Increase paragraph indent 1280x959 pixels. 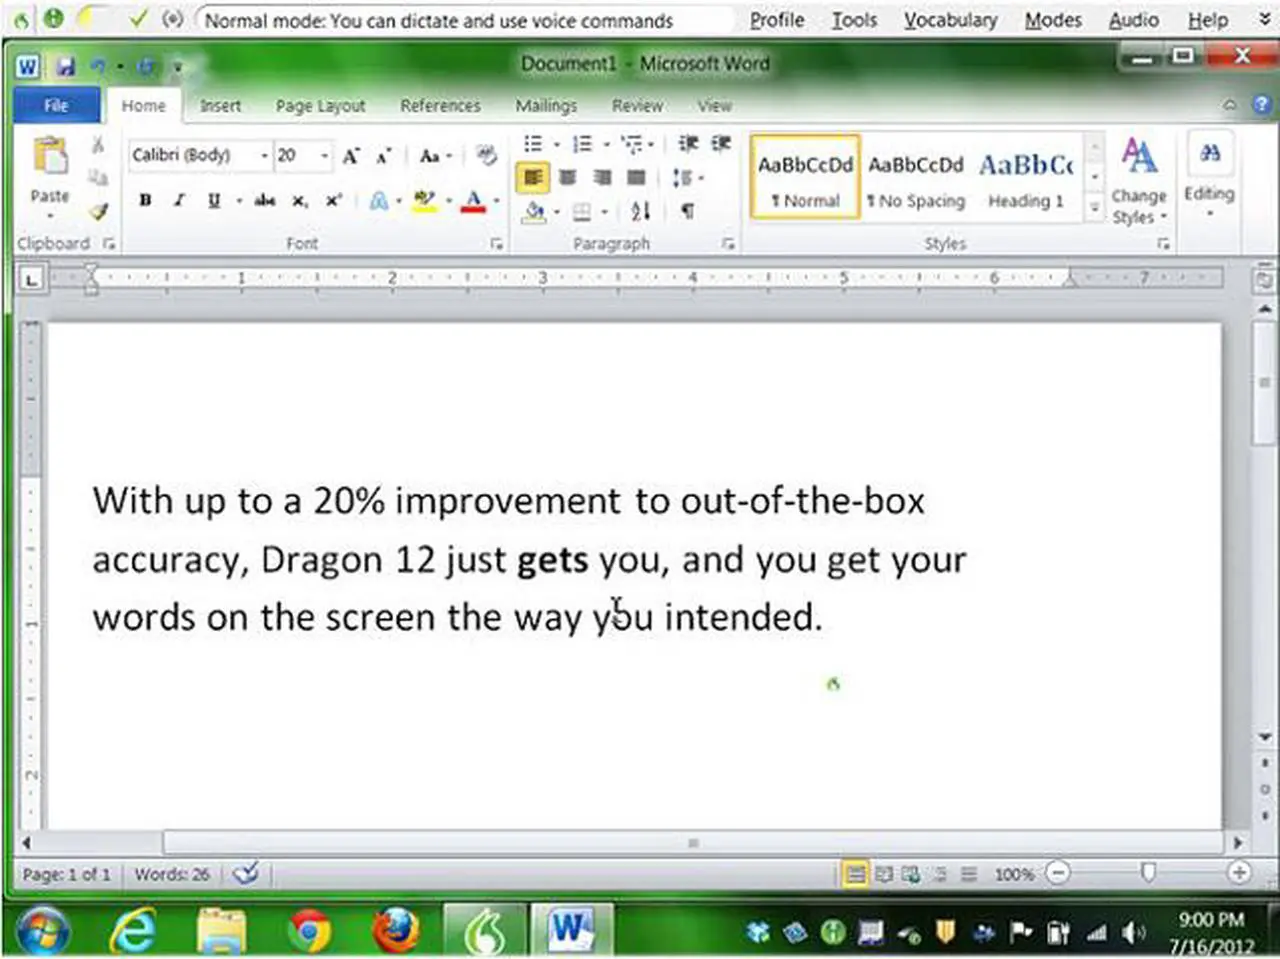click(x=721, y=144)
